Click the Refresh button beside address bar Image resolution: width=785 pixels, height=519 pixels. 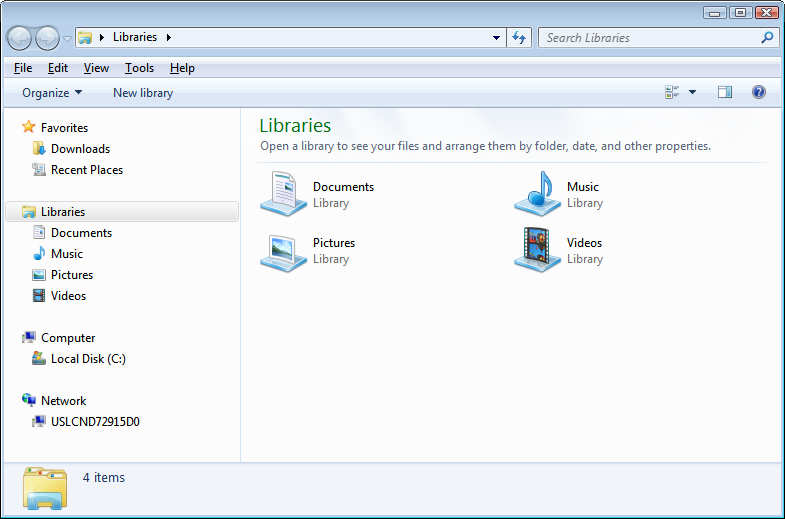(x=519, y=38)
